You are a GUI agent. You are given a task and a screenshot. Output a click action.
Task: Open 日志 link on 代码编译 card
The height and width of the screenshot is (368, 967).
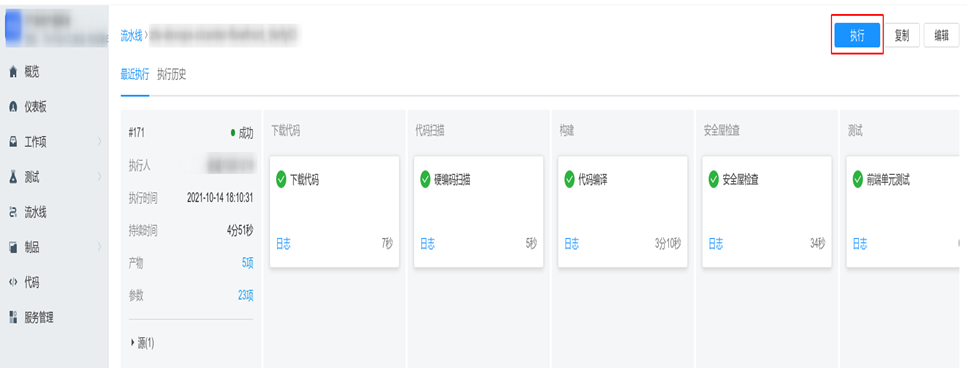[572, 244]
